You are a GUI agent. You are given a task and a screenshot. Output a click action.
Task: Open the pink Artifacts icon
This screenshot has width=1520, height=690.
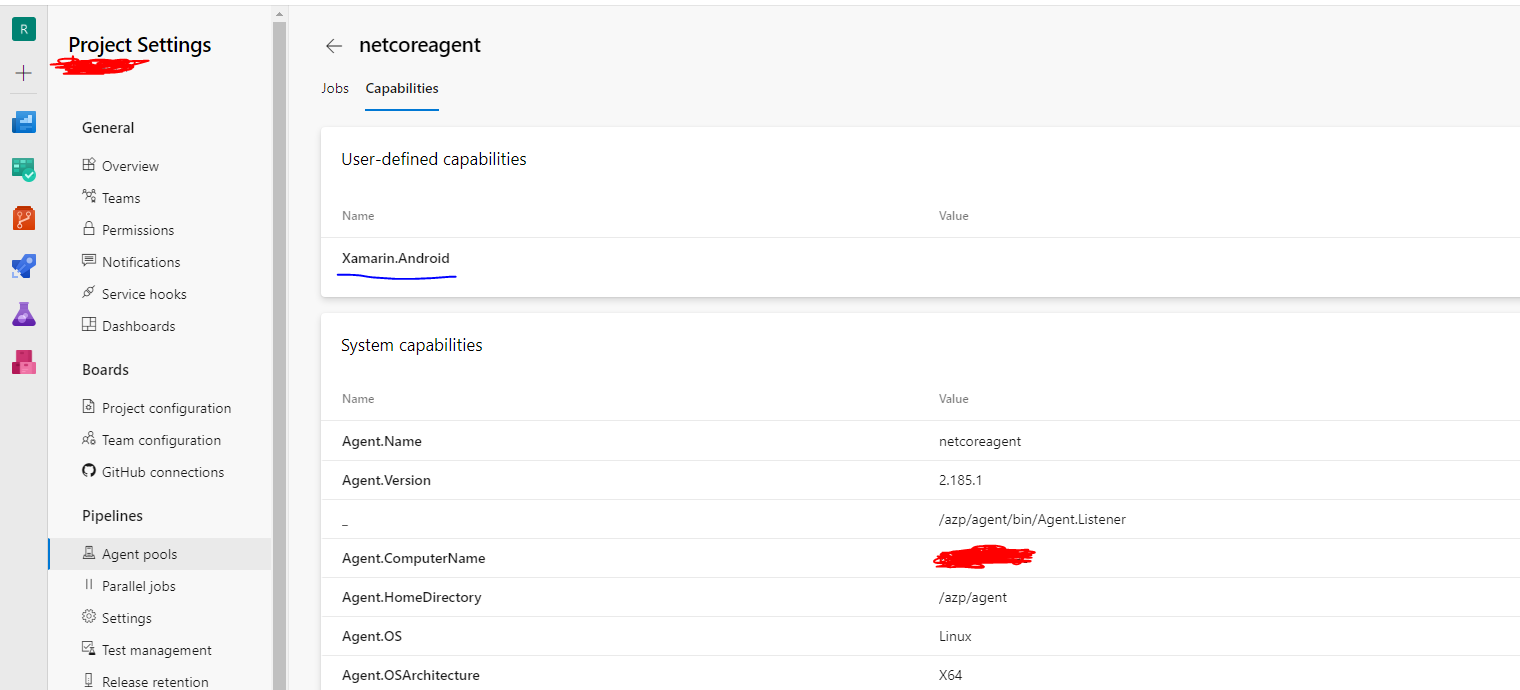click(x=24, y=362)
